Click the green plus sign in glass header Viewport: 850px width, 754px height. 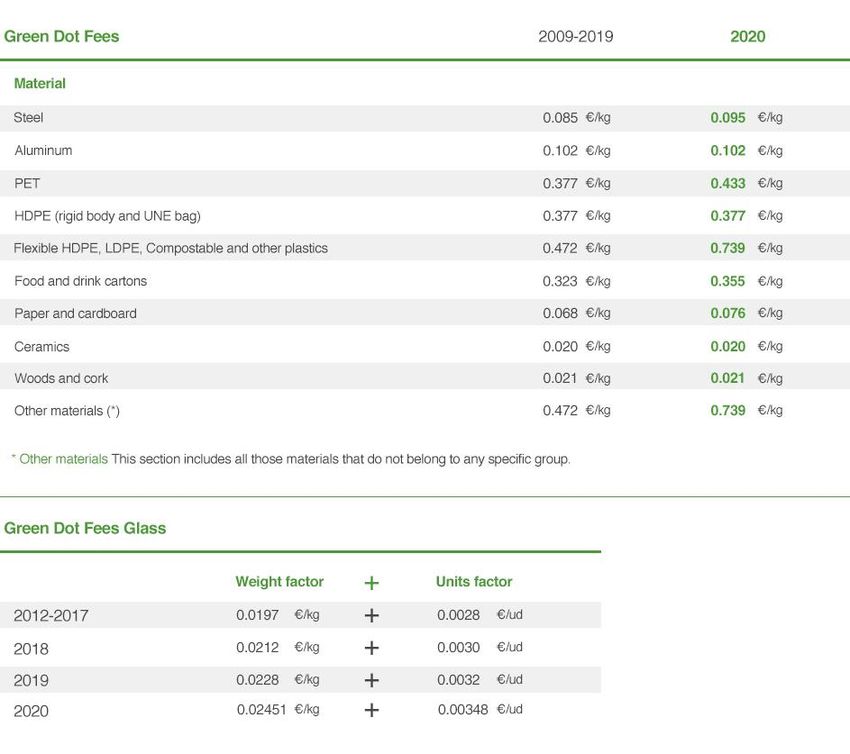pyautogui.click(x=371, y=583)
